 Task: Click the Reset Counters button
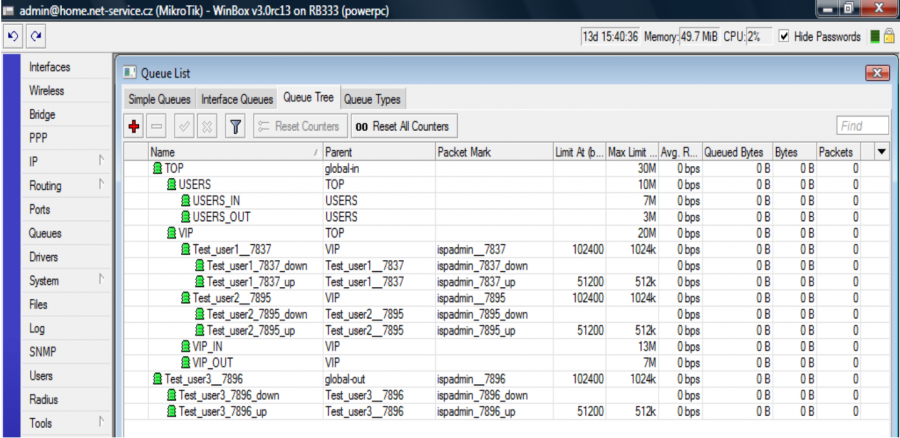tap(300, 126)
